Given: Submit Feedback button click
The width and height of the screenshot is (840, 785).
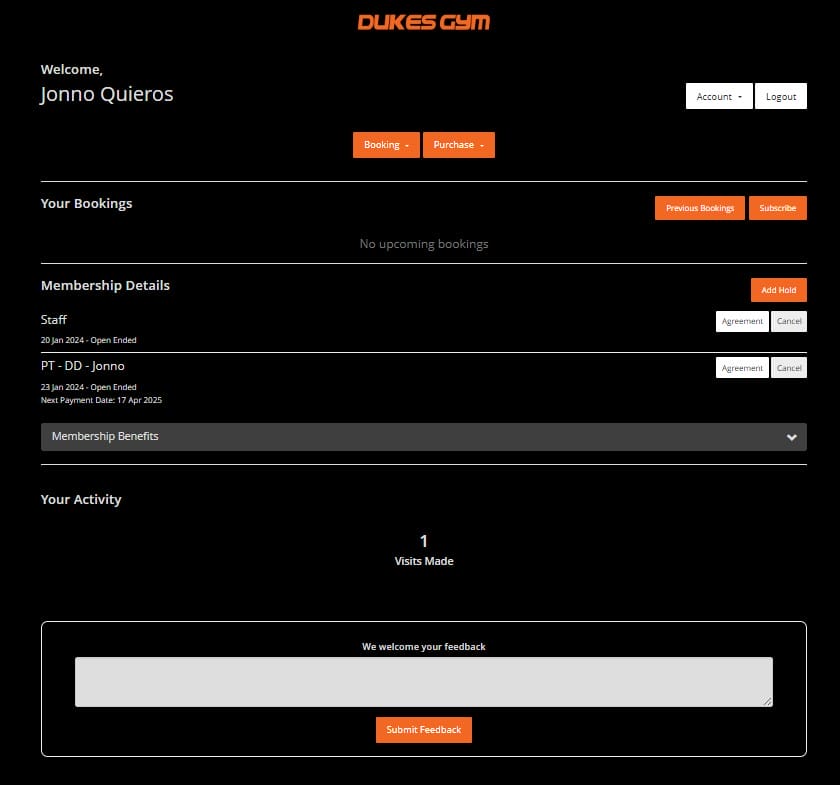Looking at the screenshot, I should tap(423, 730).
